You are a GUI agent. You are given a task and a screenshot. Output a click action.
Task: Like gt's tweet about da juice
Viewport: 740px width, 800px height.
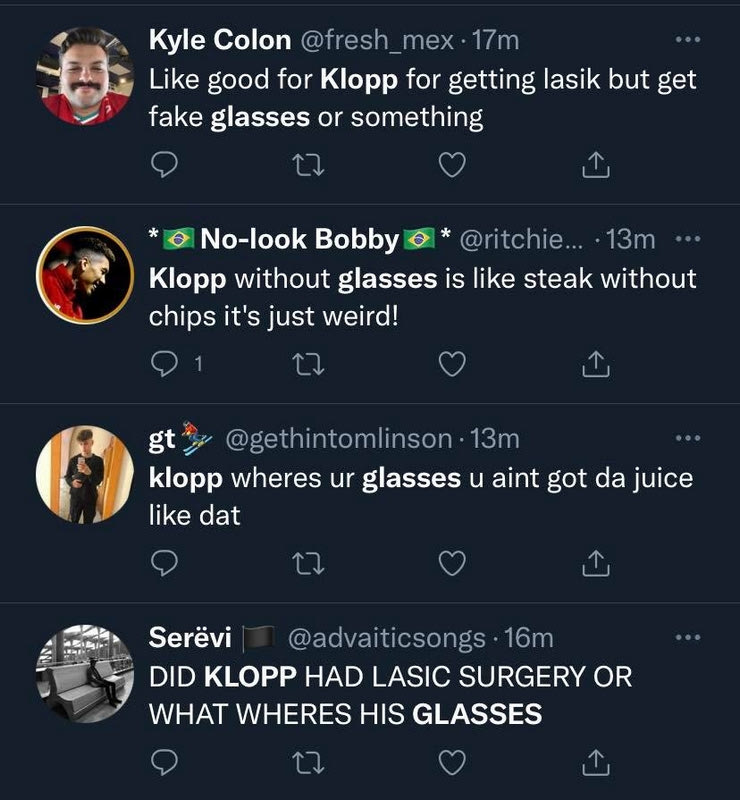click(452, 564)
